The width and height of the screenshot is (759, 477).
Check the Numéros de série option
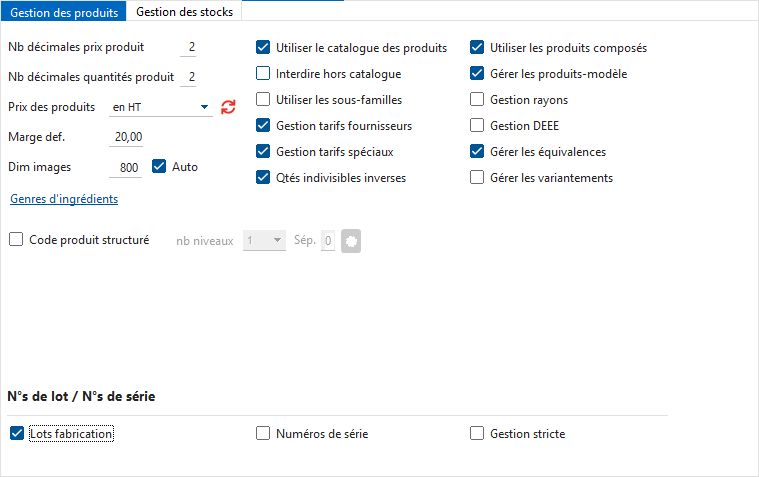coord(263,434)
